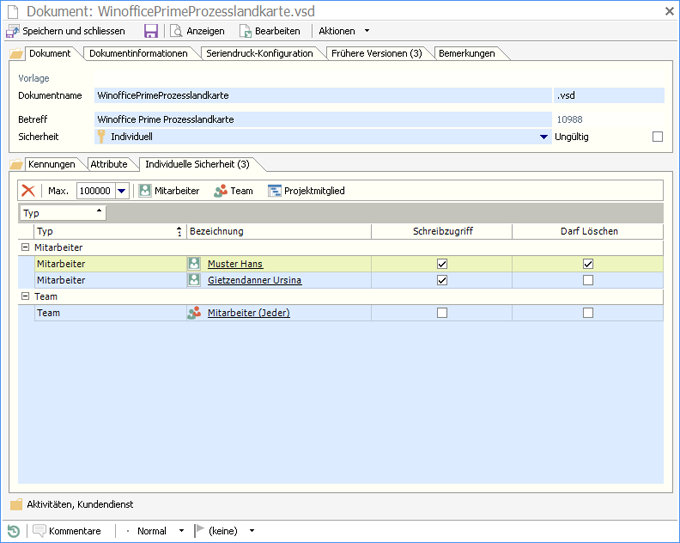Click the Kommentare speech bubble icon
The image size is (680, 543).
point(39,531)
